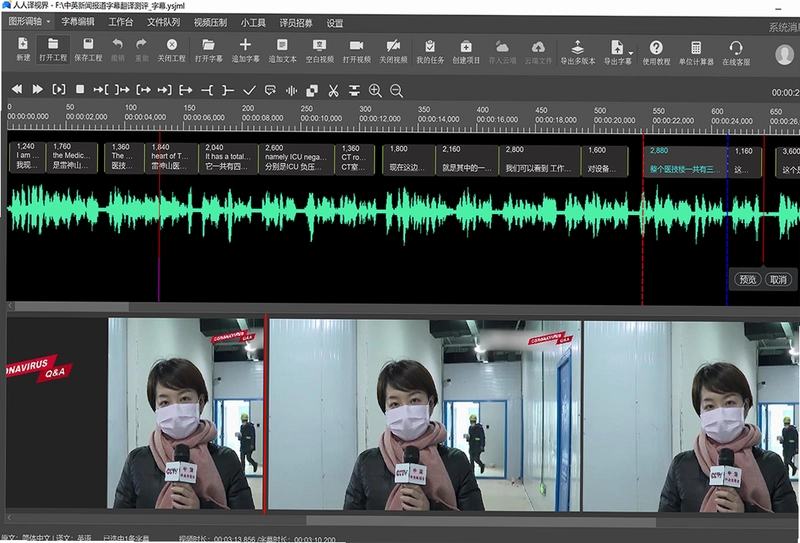Select subtitle block "CT ro..." 1,360
Viewport: 800px width, 543px height.
[x=355, y=160]
